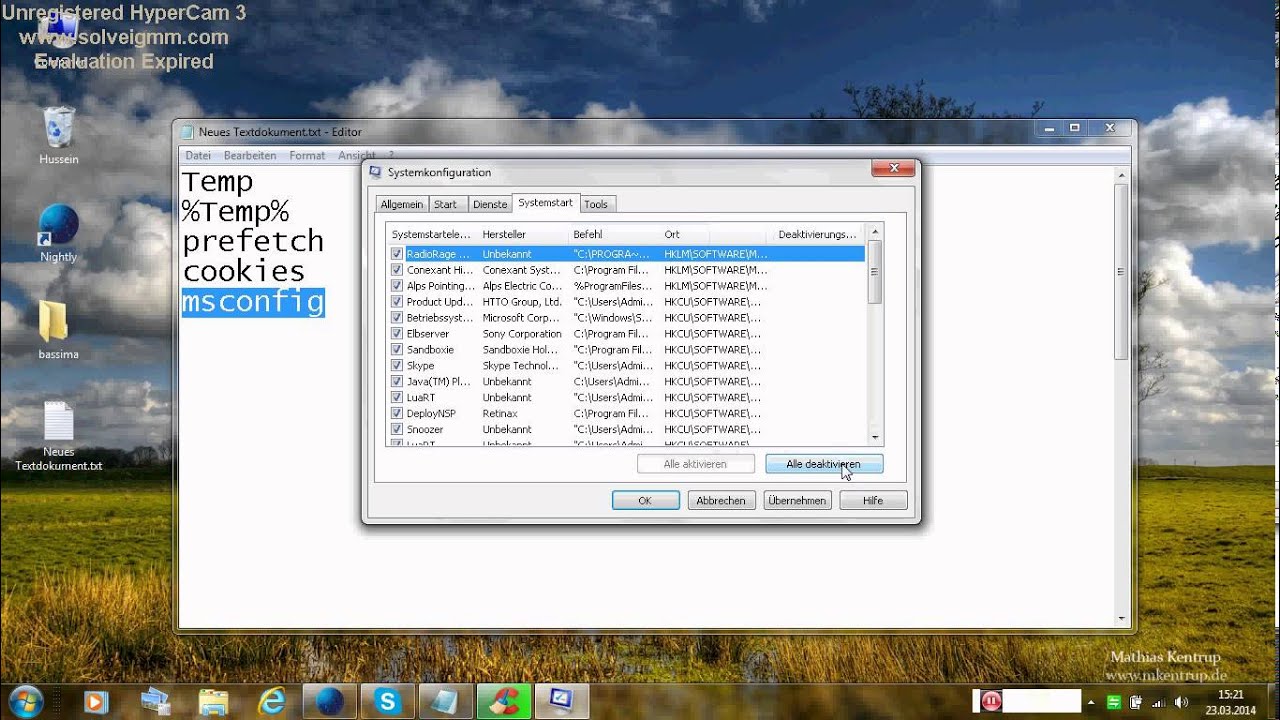Open Windows Explorer folder icon in taskbar
Image resolution: width=1280 pixels, height=720 pixels.
(x=212, y=701)
